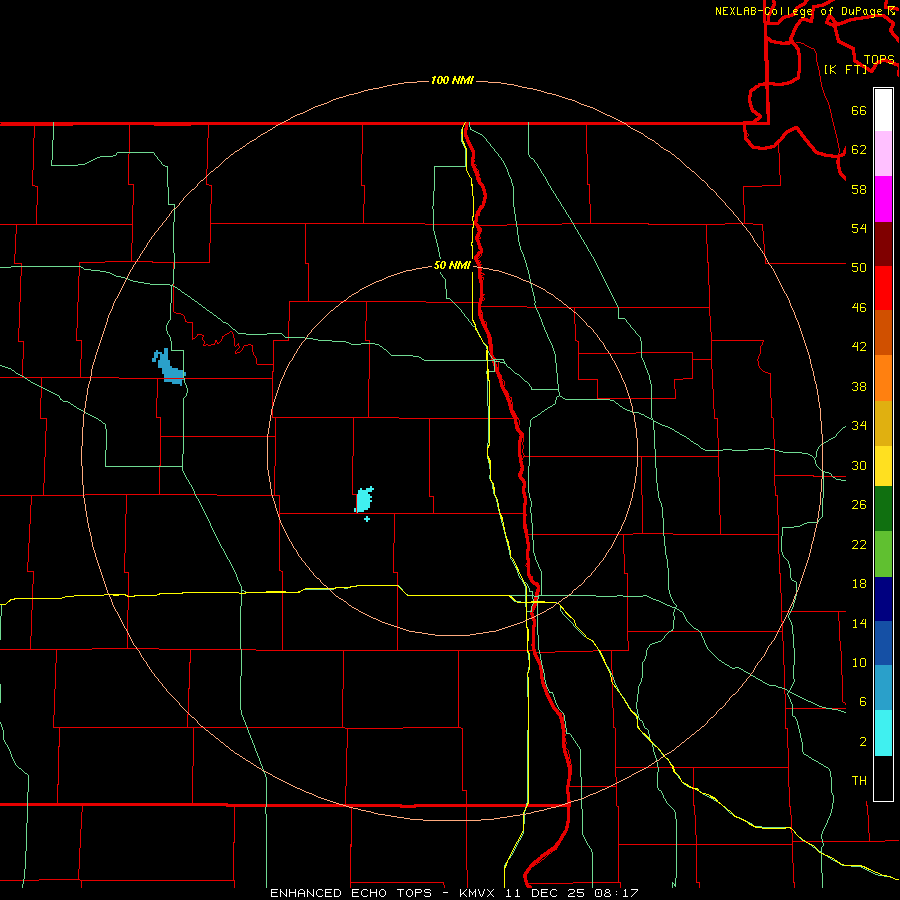Click the 'KMVX' radar site identifier
This screenshot has width=900, height=900.
pos(478,893)
